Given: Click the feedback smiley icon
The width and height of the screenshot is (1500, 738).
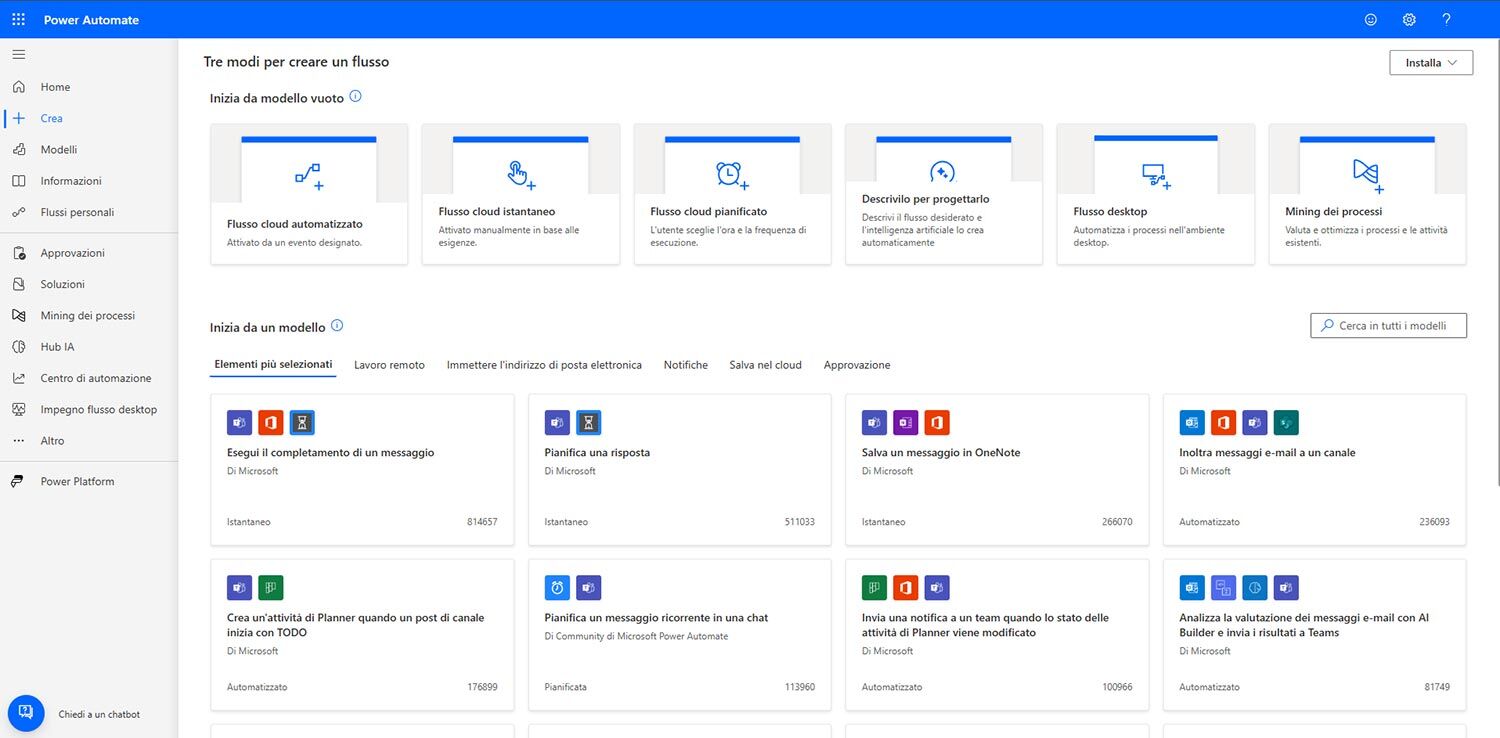Looking at the screenshot, I should pos(1370,19).
